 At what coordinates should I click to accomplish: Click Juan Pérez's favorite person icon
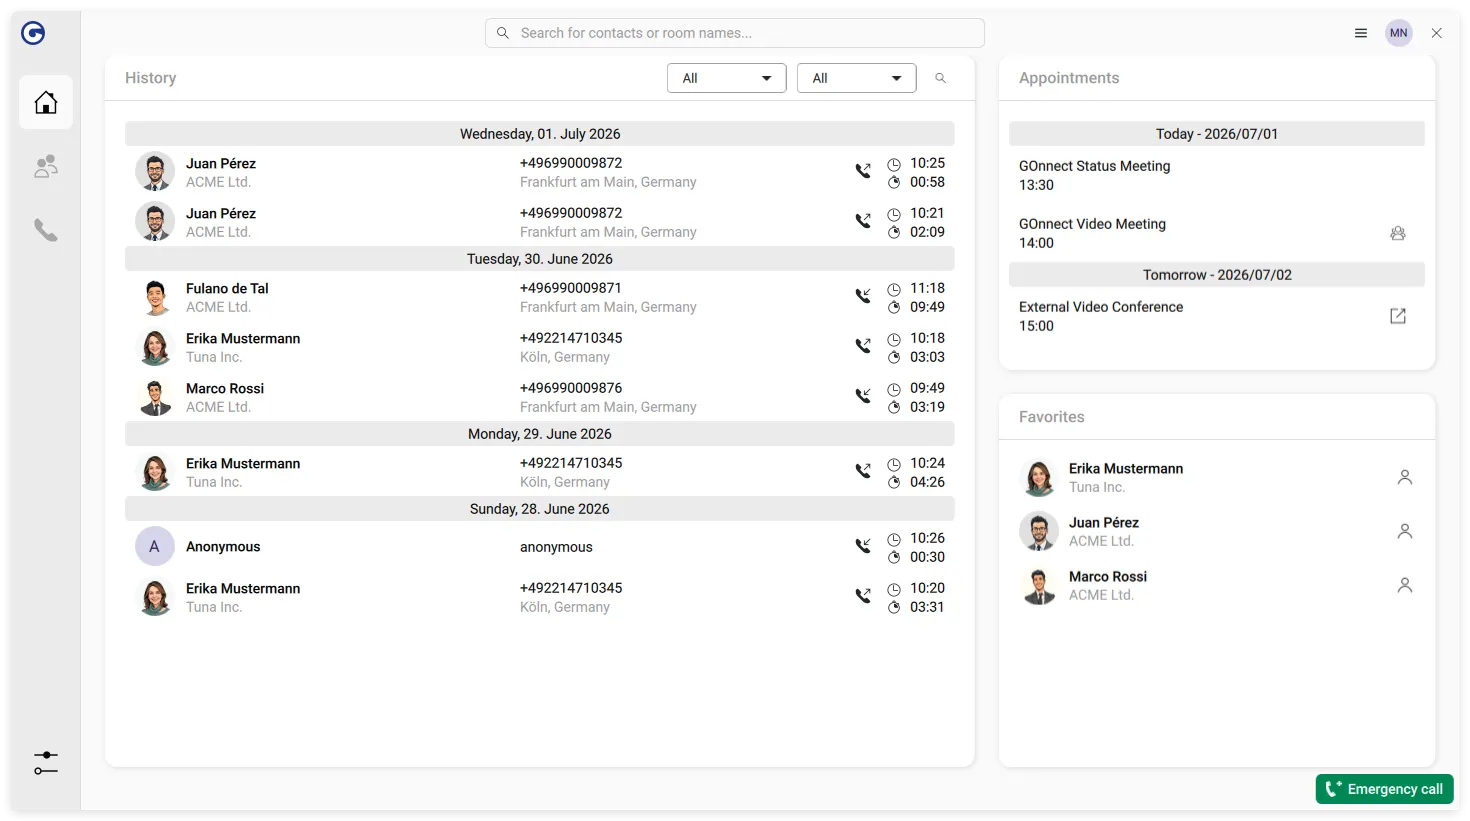click(x=1405, y=531)
